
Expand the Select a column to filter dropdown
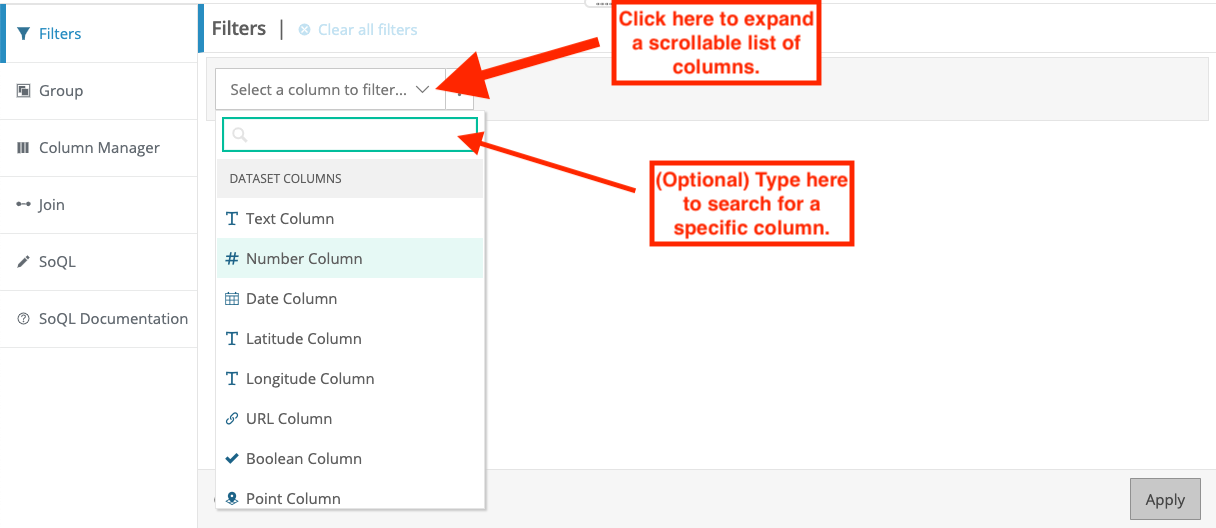click(330, 90)
